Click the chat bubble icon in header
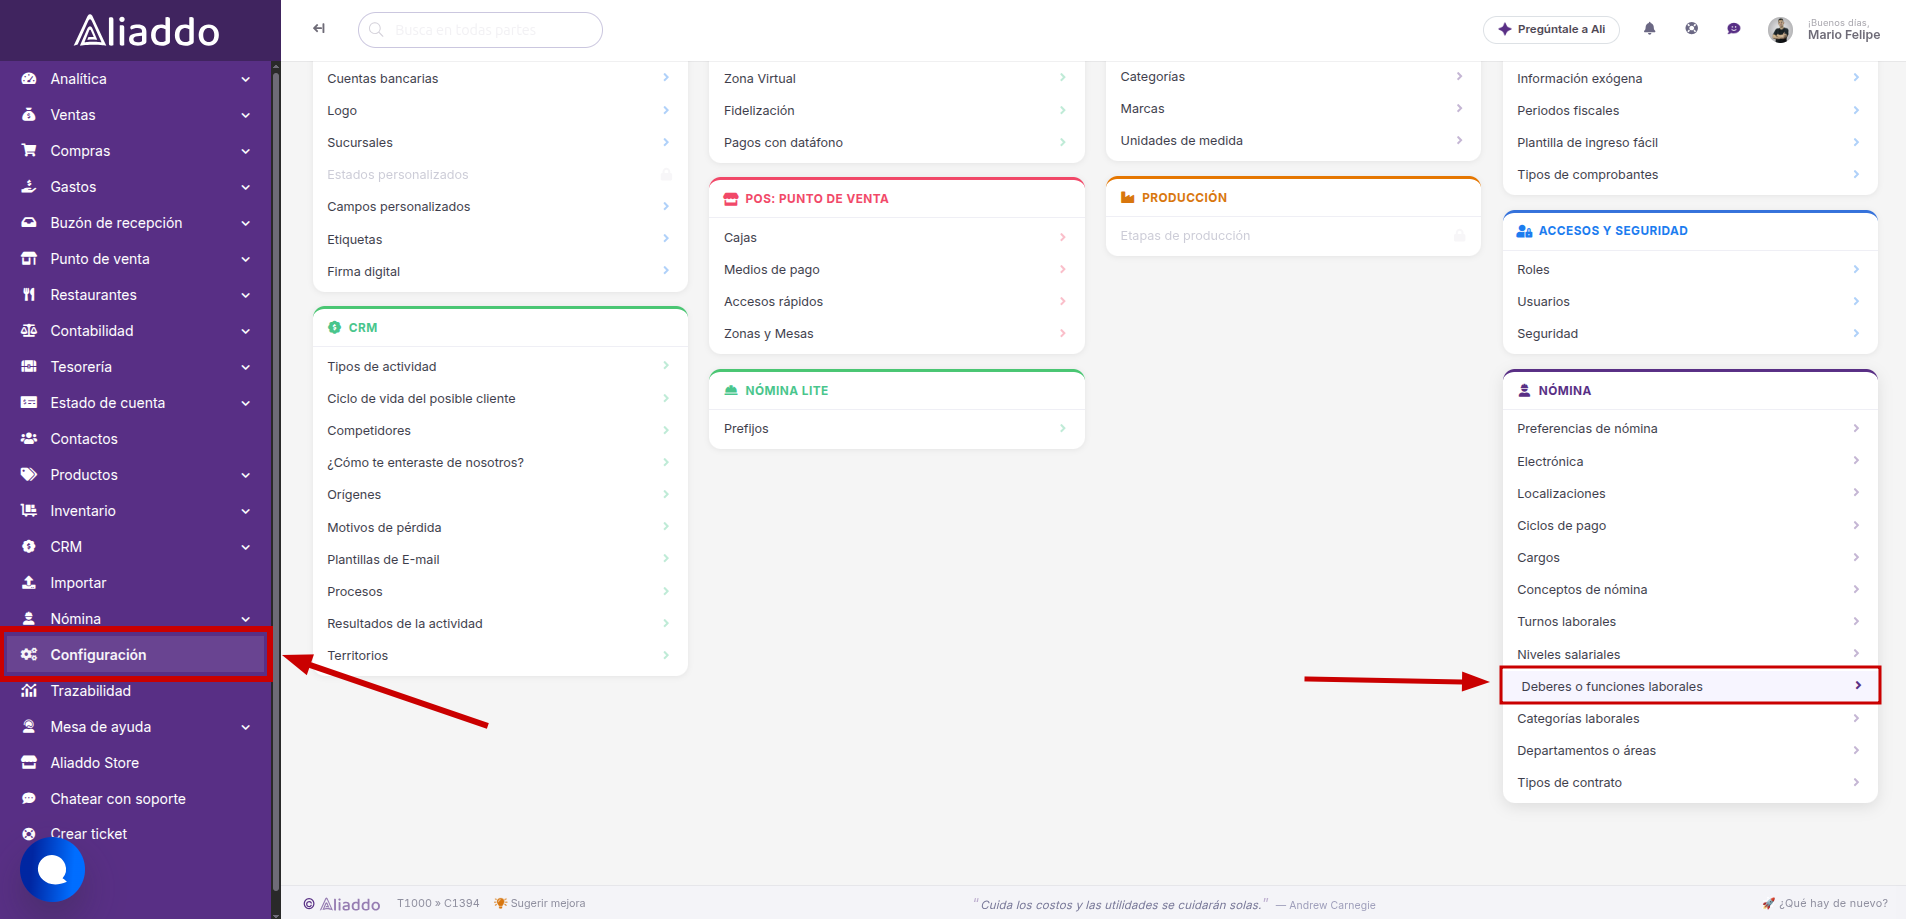This screenshot has width=1906, height=919. (x=1733, y=29)
